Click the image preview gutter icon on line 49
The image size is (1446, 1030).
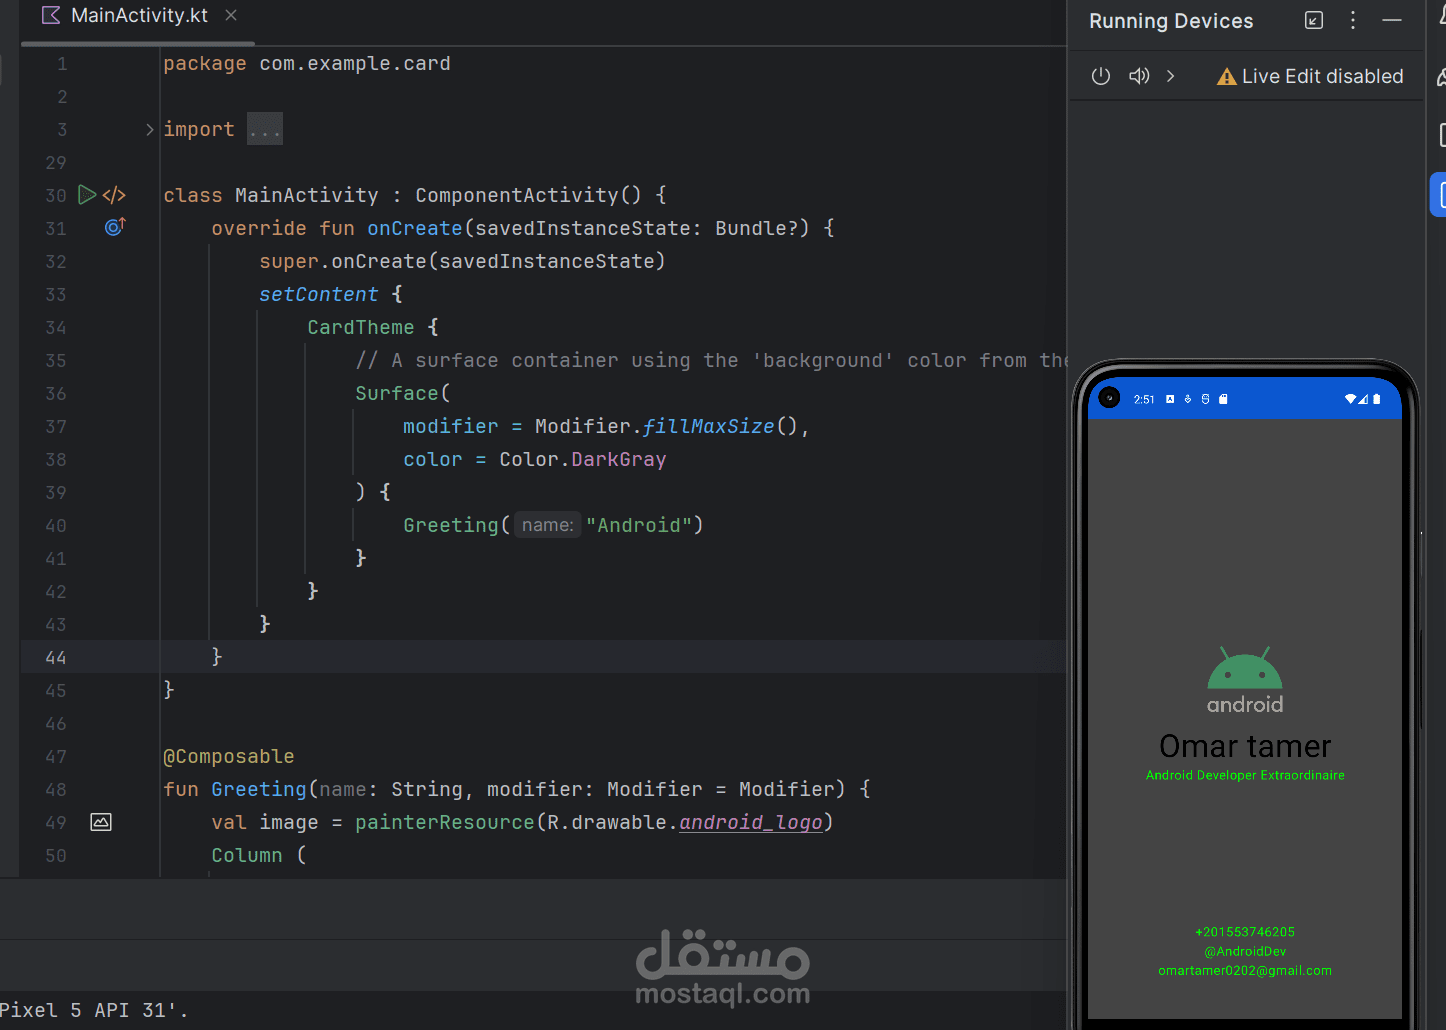point(101,822)
